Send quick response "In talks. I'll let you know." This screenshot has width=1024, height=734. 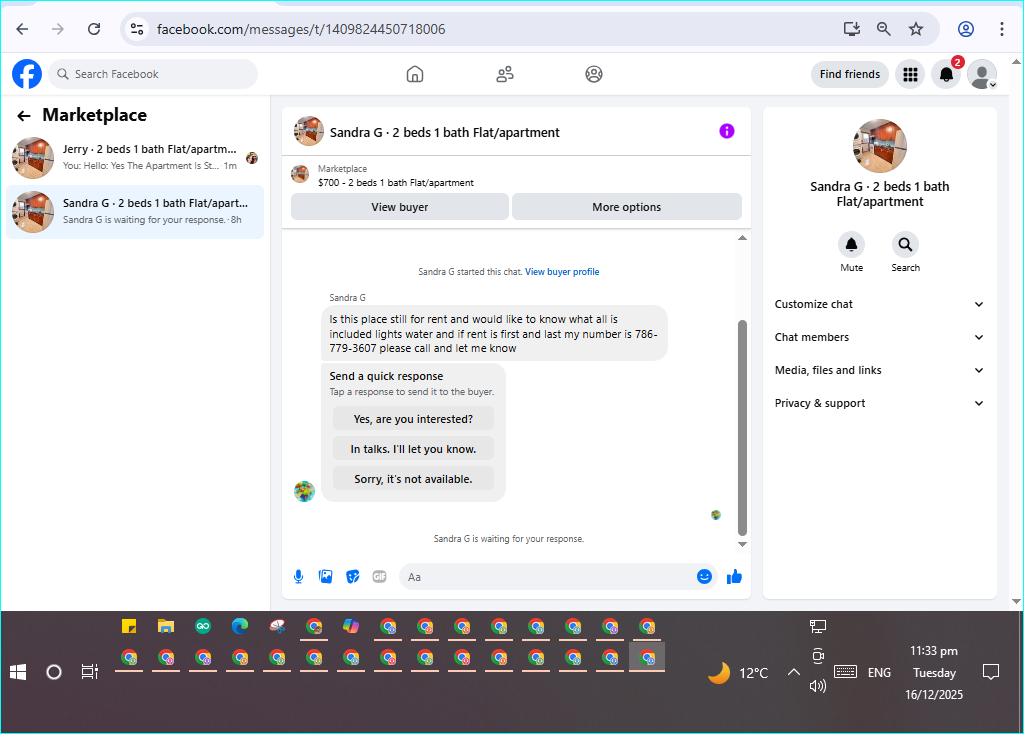coord(413,449)
